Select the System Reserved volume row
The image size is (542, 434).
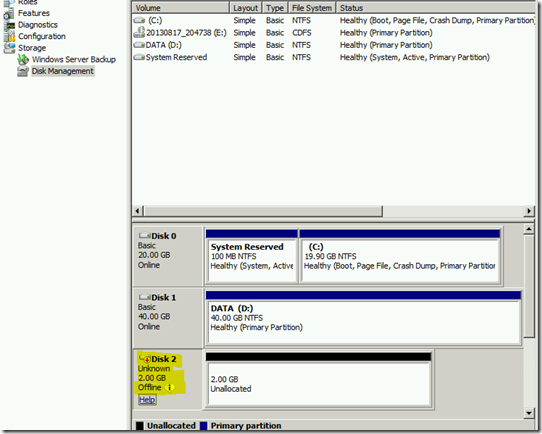(x=334, y=57)
